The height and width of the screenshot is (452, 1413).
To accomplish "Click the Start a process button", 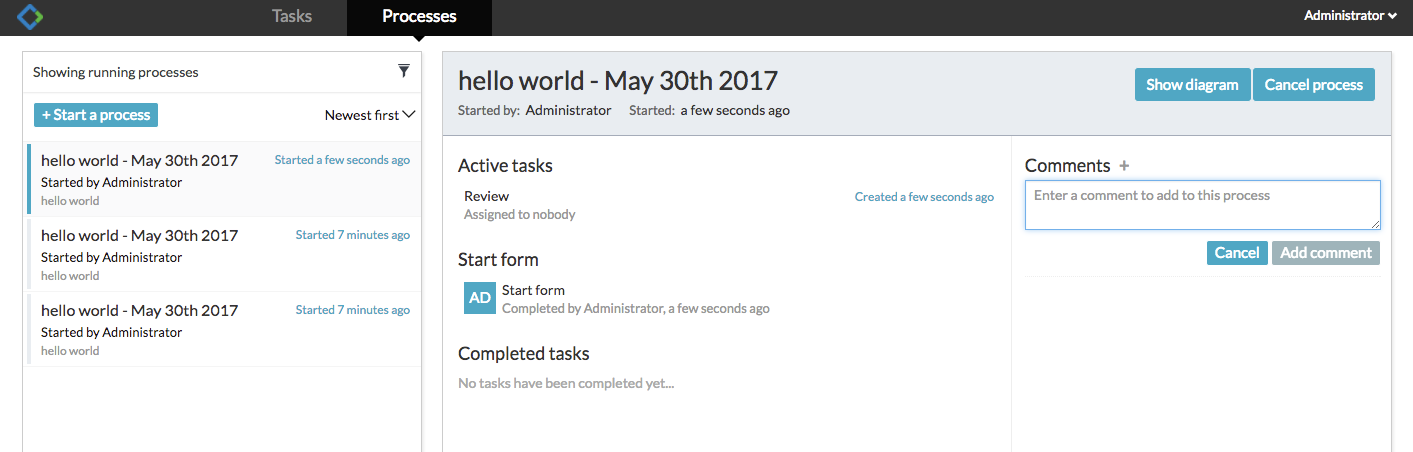I will pos(96,115).
